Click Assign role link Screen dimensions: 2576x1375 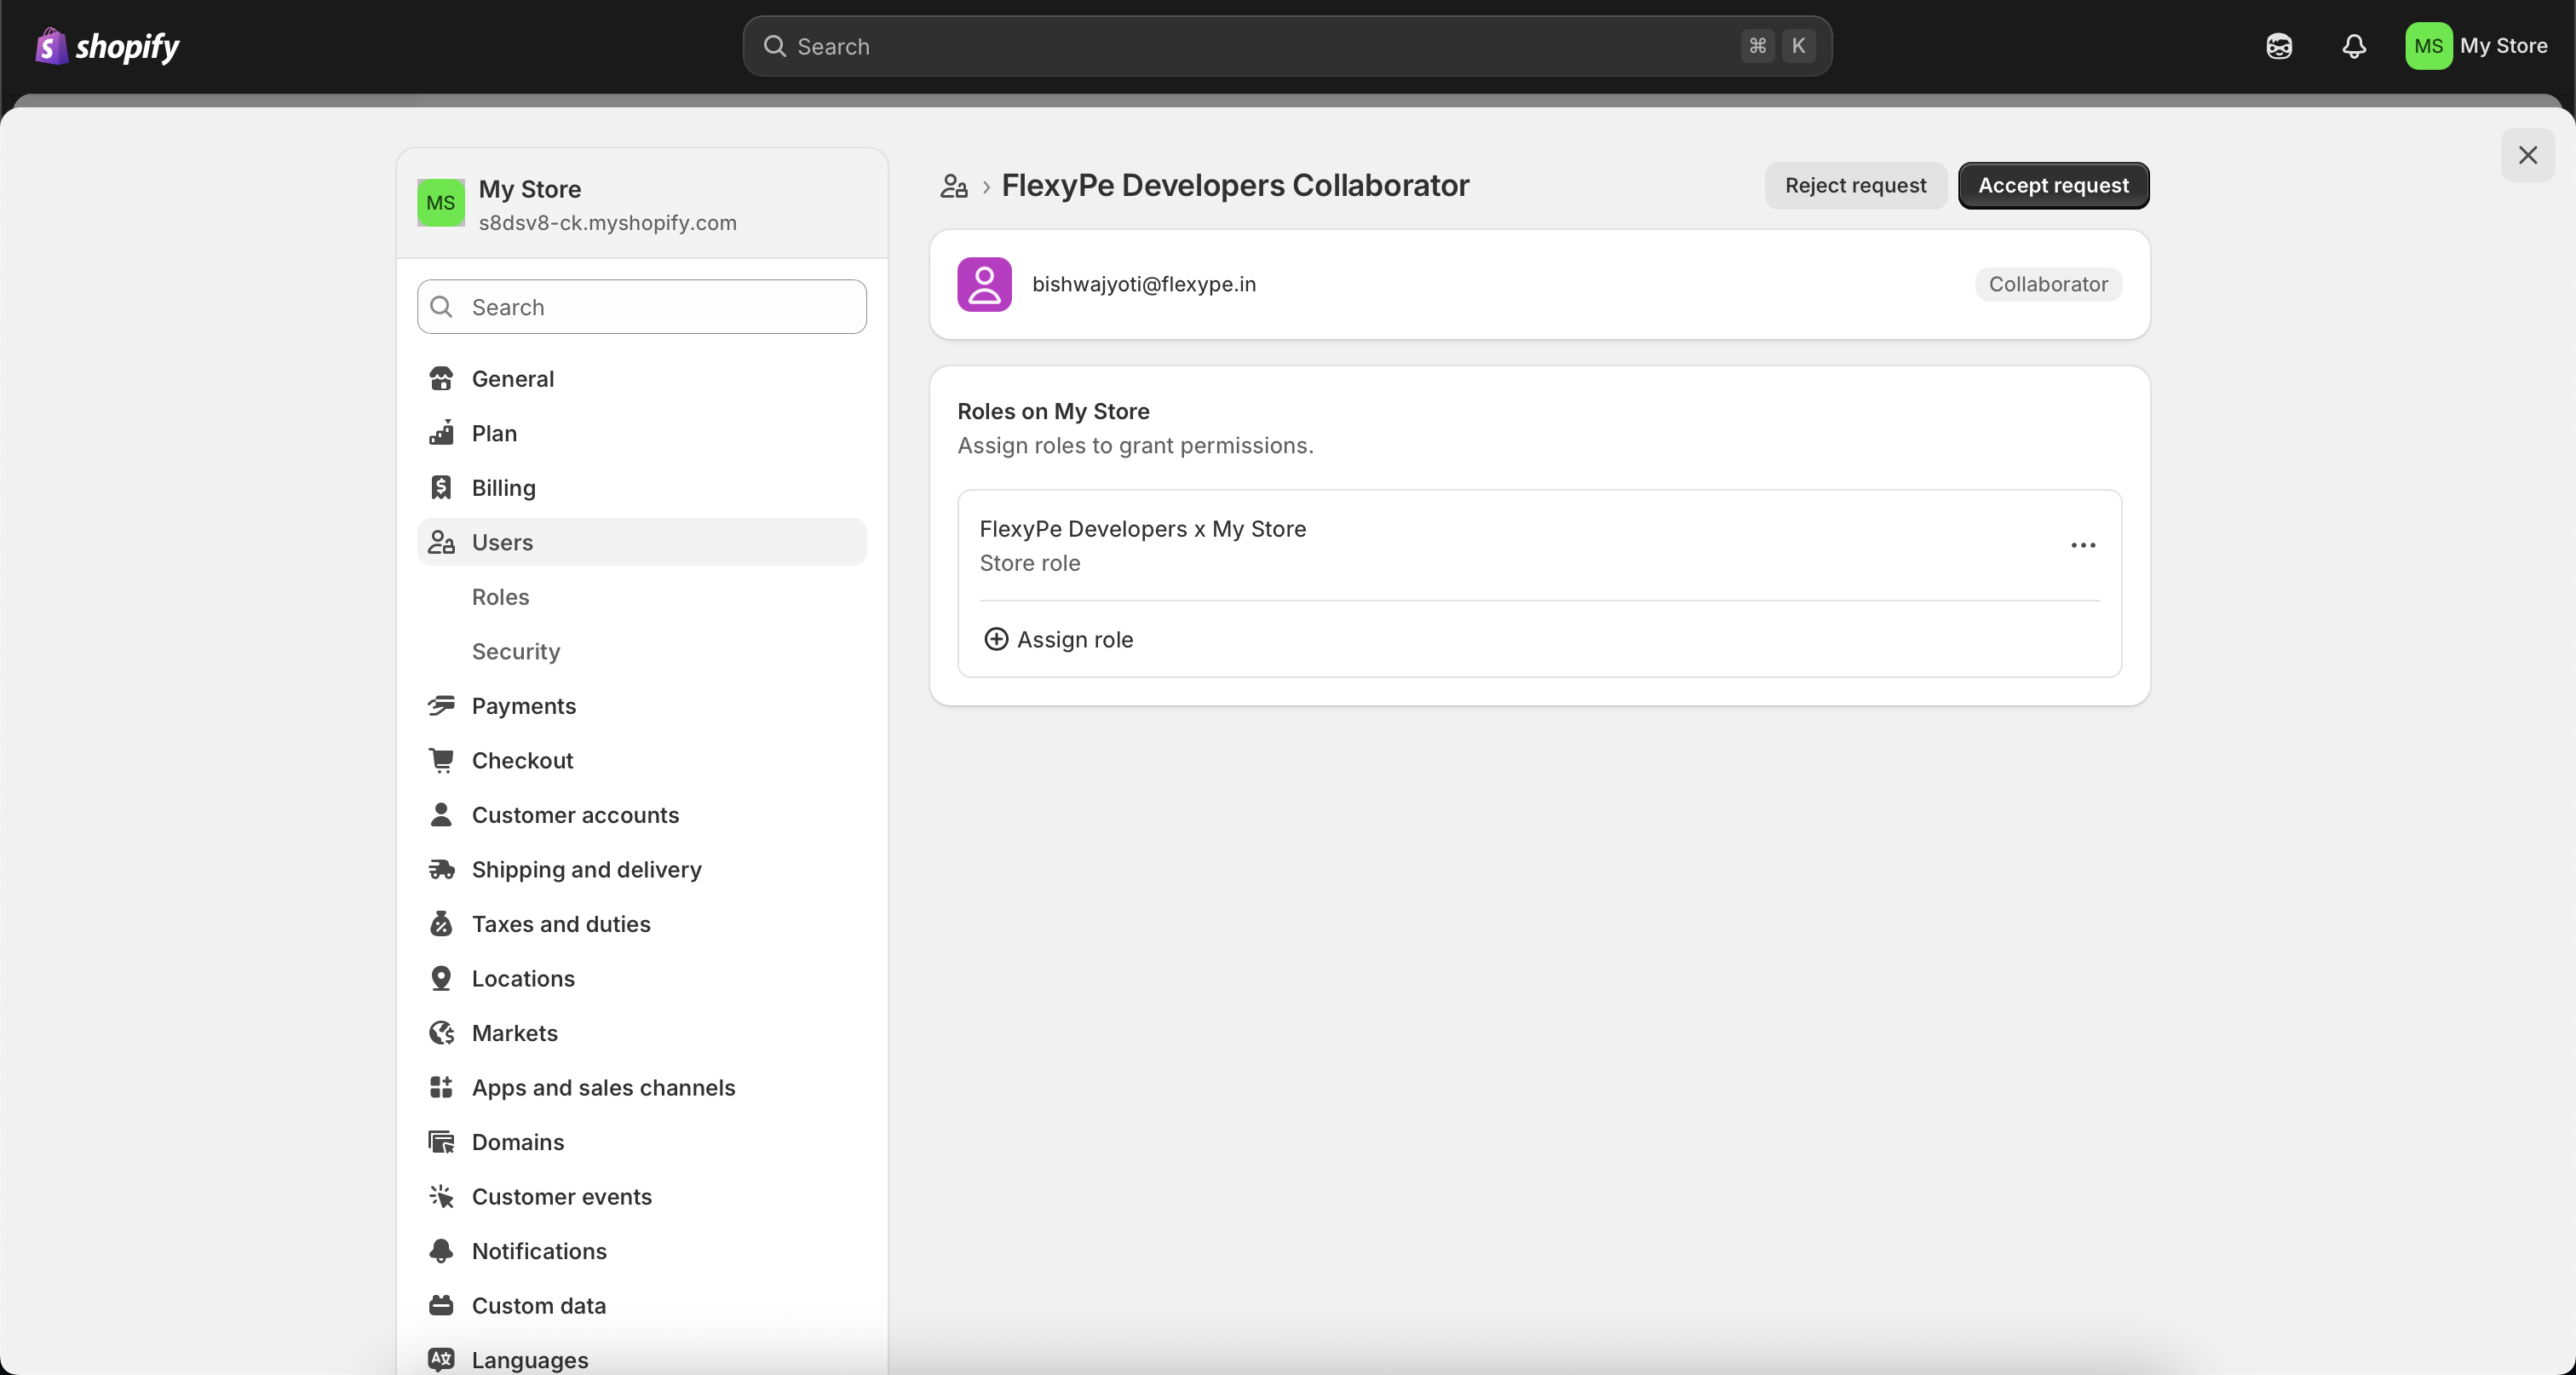click(1074, 639)
